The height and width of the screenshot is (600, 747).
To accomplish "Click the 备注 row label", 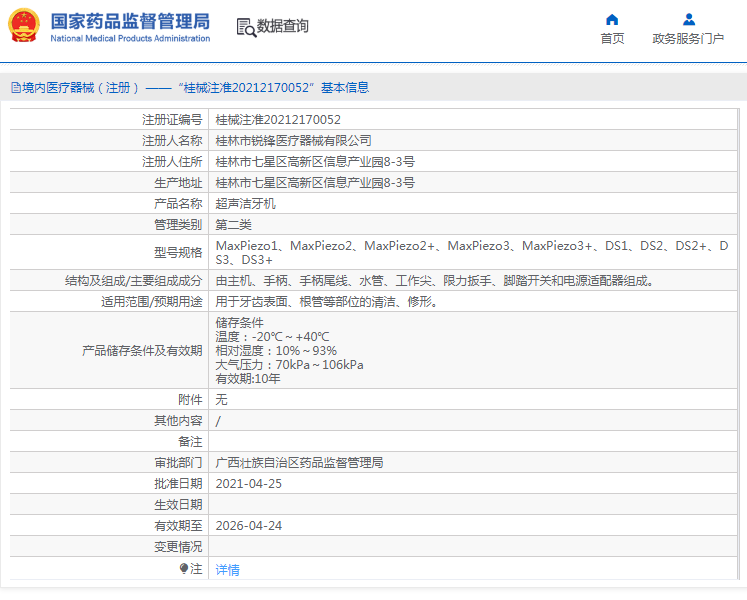I will click(x=190, y=442).
